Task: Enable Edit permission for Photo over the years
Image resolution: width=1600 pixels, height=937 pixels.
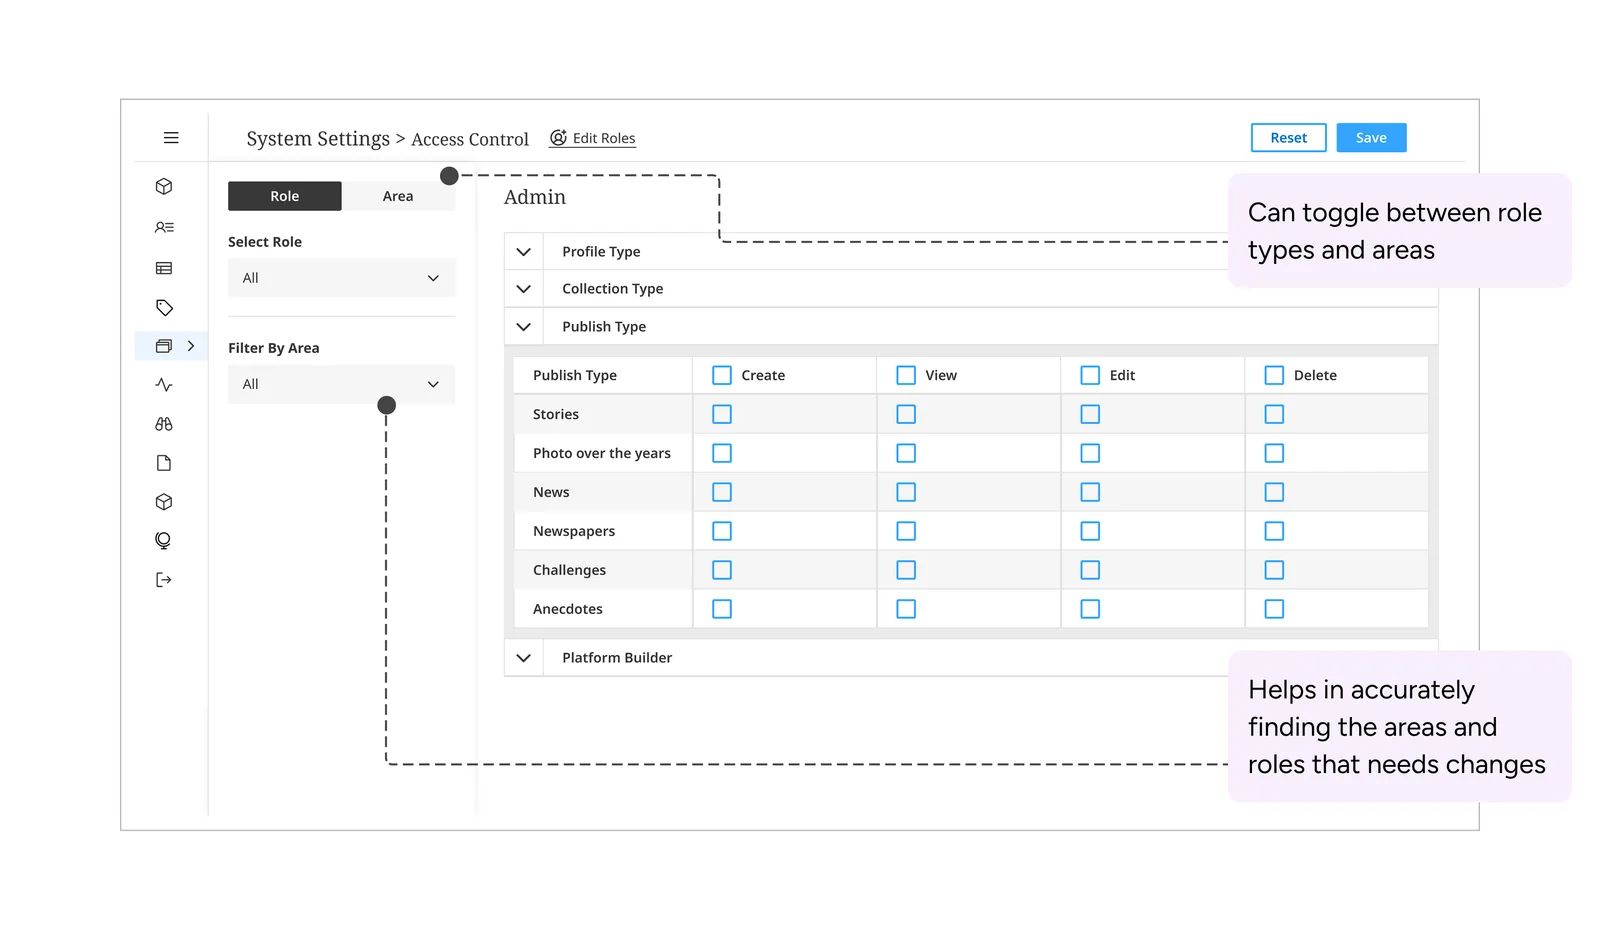Action: click(x=1090, y=453)
